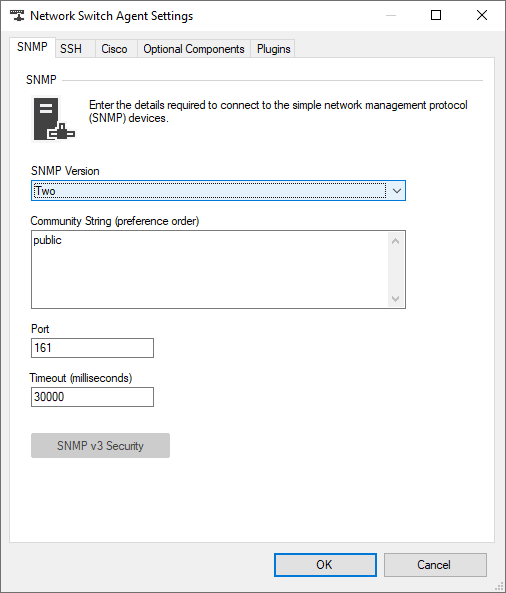Open the SNMP Version dropdown arrow
506x593 pixels.
click(396, 191)
